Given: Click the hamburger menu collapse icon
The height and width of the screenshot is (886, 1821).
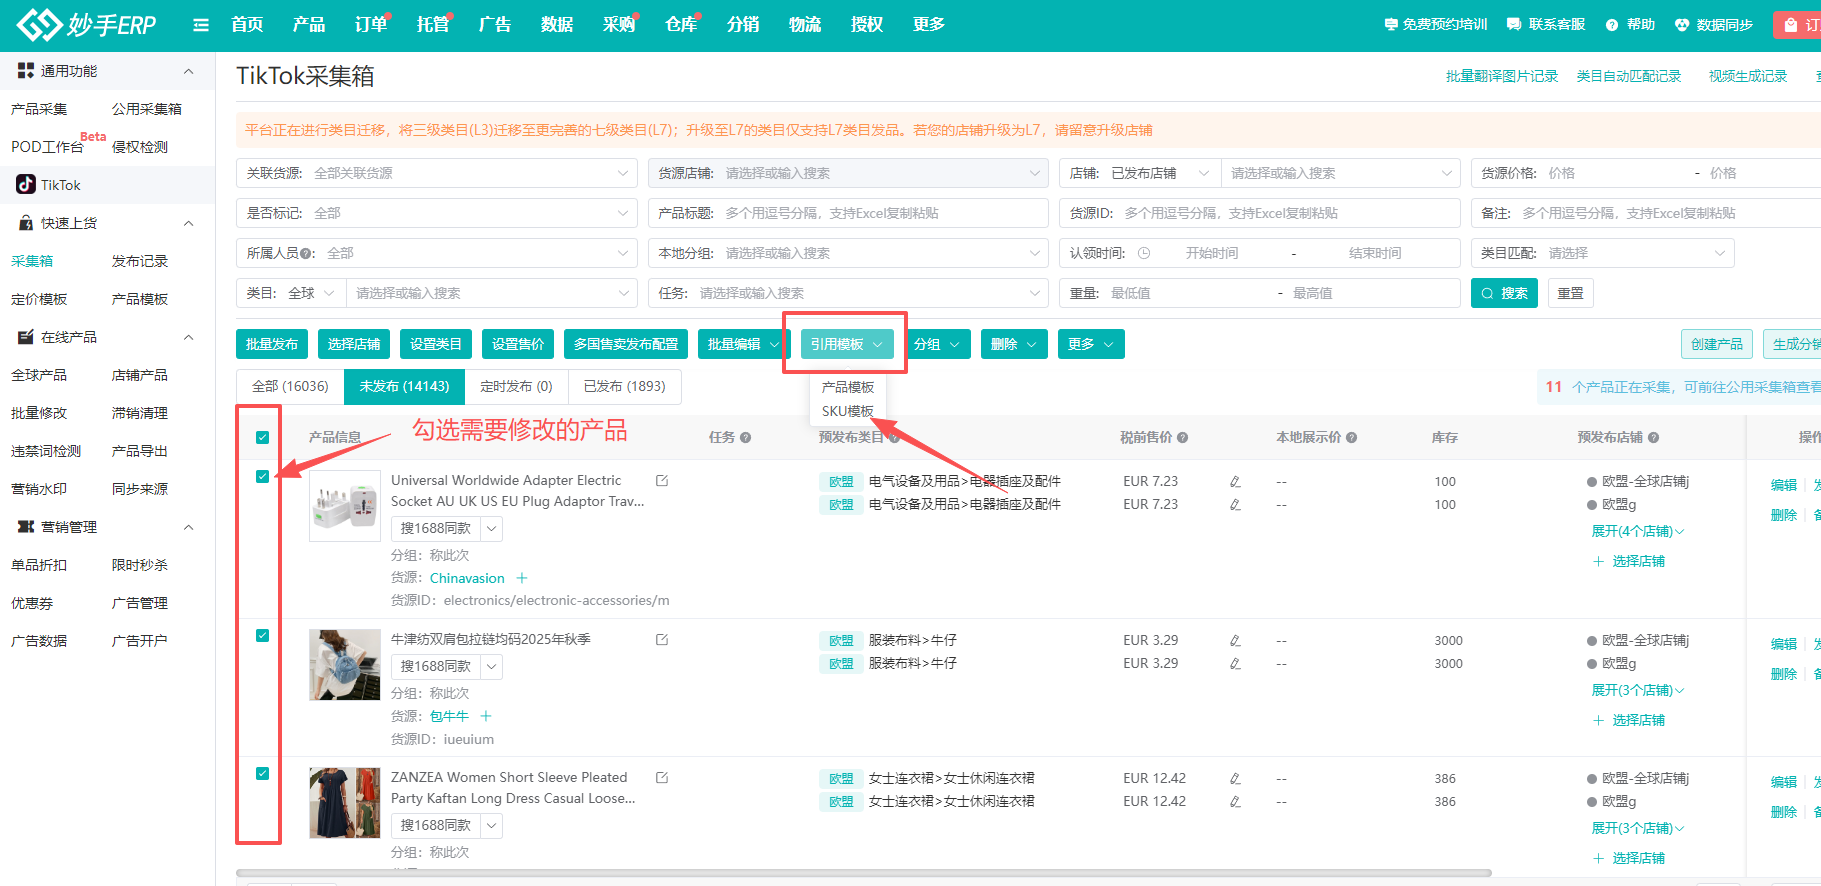Looking at the screenshot, I should click(201, 25).
